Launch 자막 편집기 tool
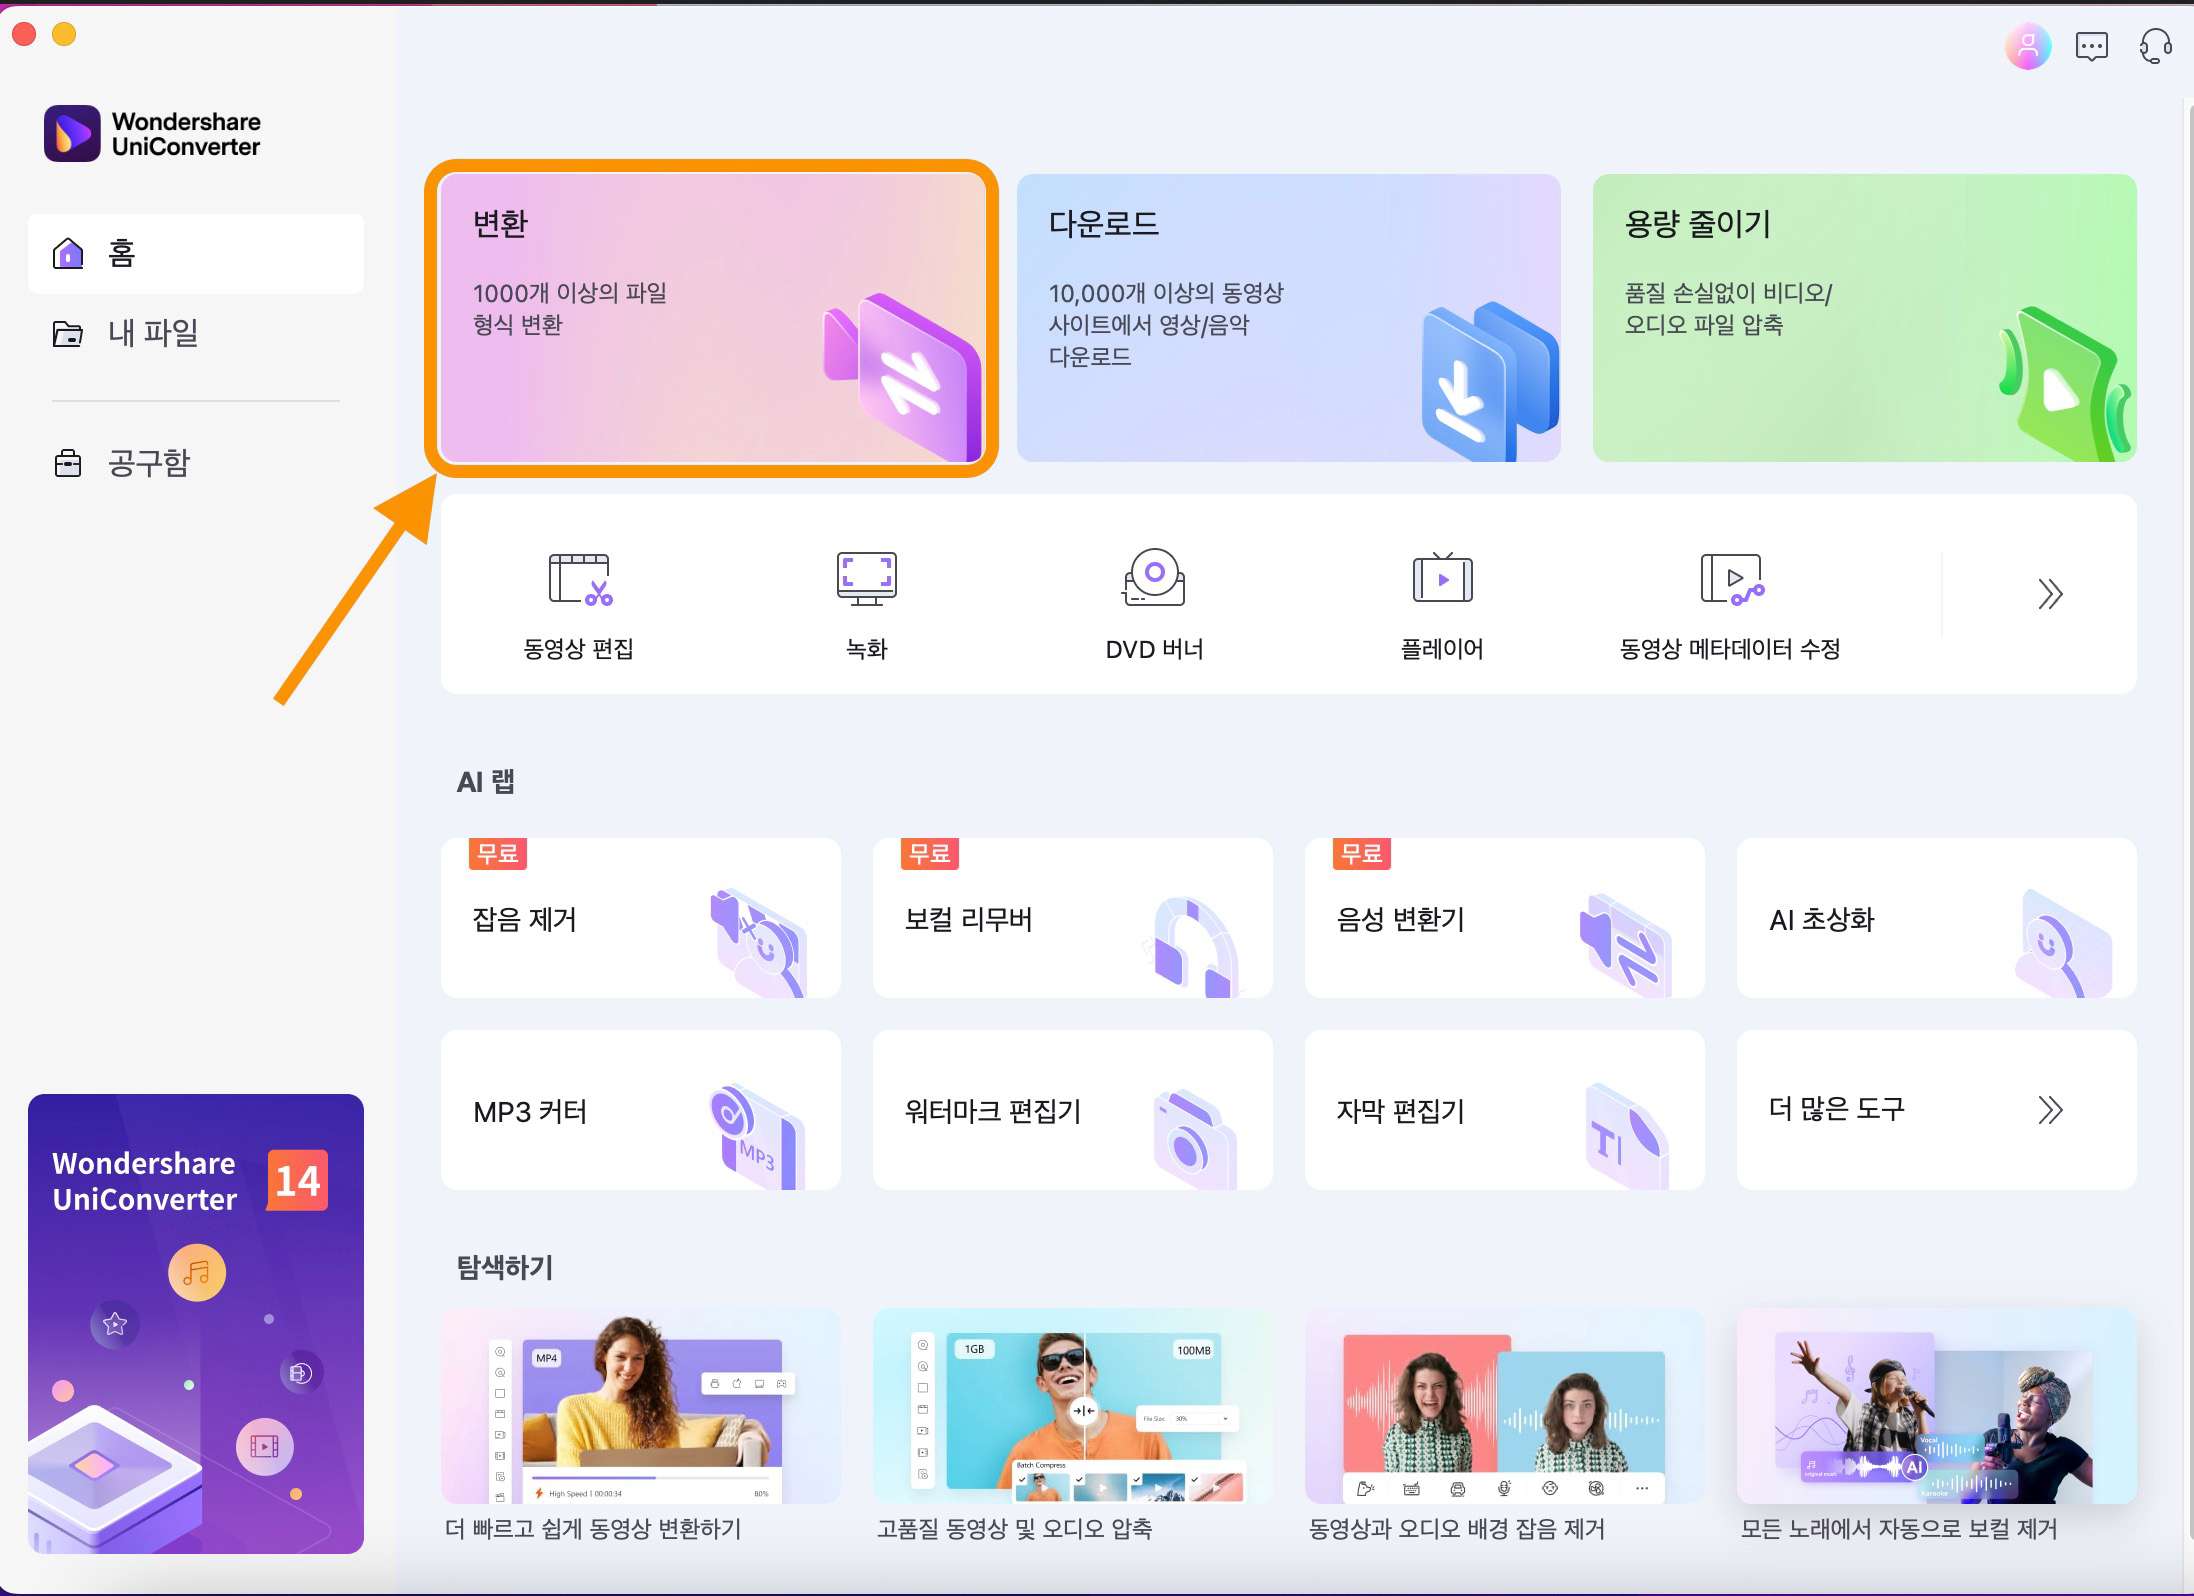 coord(1504,1110)
